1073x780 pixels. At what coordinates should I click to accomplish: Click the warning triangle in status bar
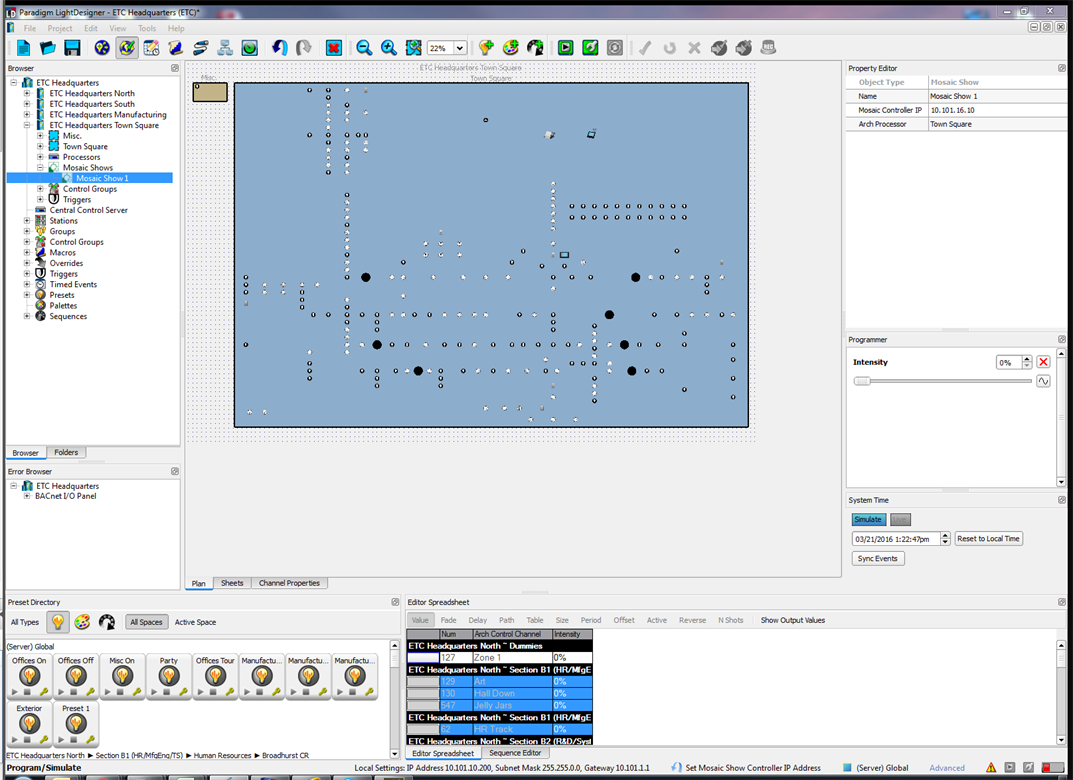tap(991, 768)
